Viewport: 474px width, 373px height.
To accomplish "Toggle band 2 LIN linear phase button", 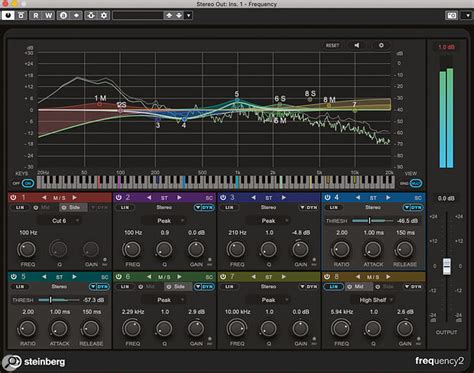I will tap(125, 208).
